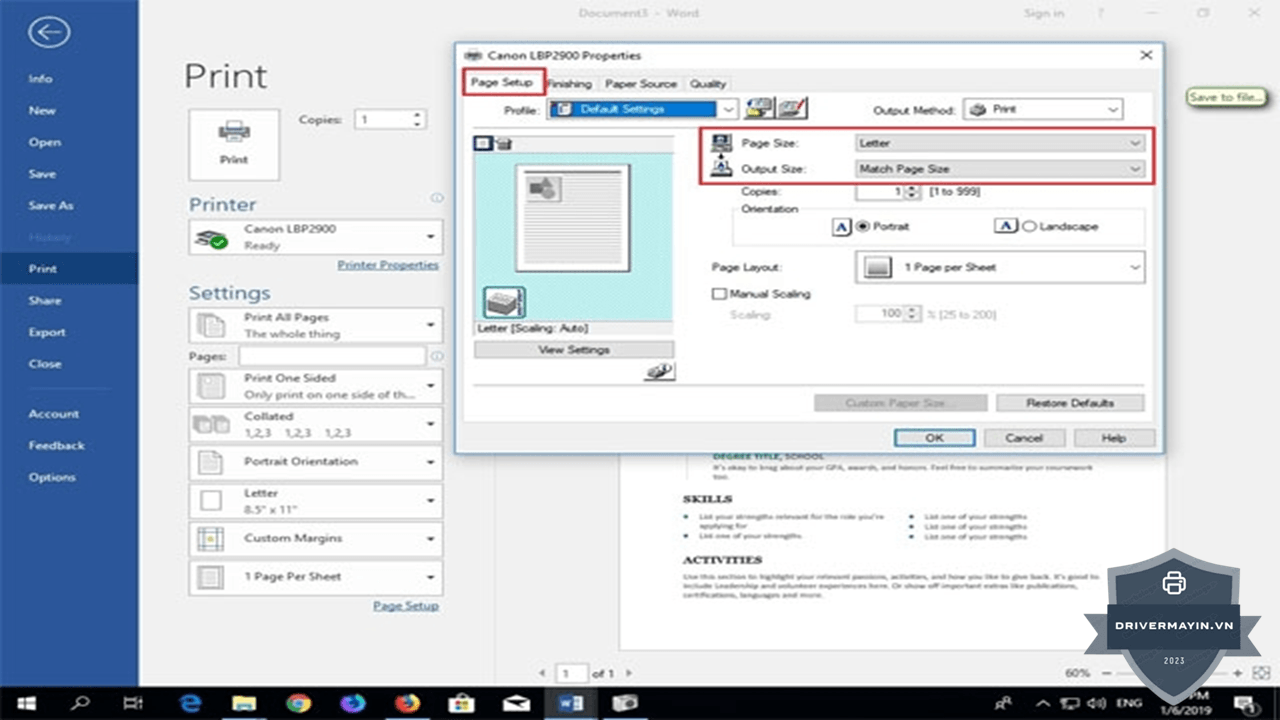Viewport: 1280px width, 720px height.
Task: Click the Restore Defaults button
Action: click(1070, 403)
